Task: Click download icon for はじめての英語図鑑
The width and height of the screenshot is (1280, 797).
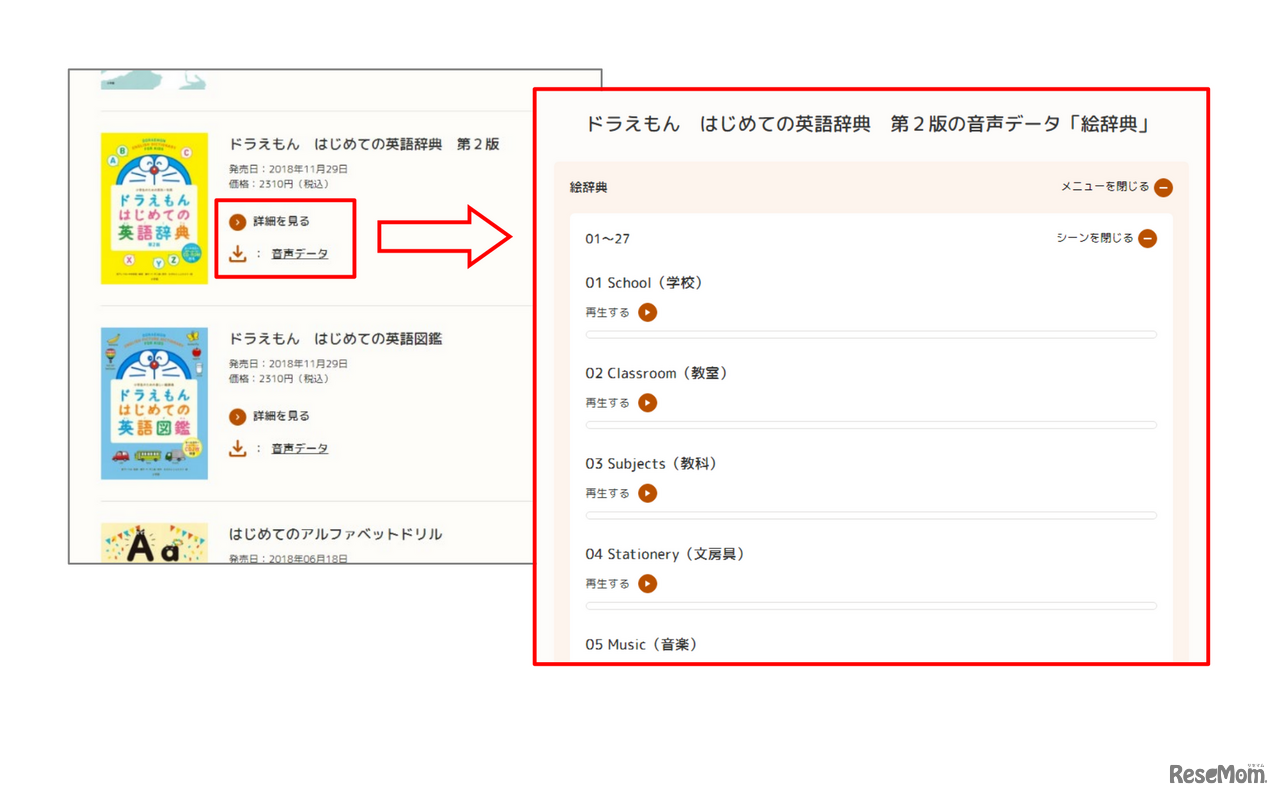Action: pos(237,449)
